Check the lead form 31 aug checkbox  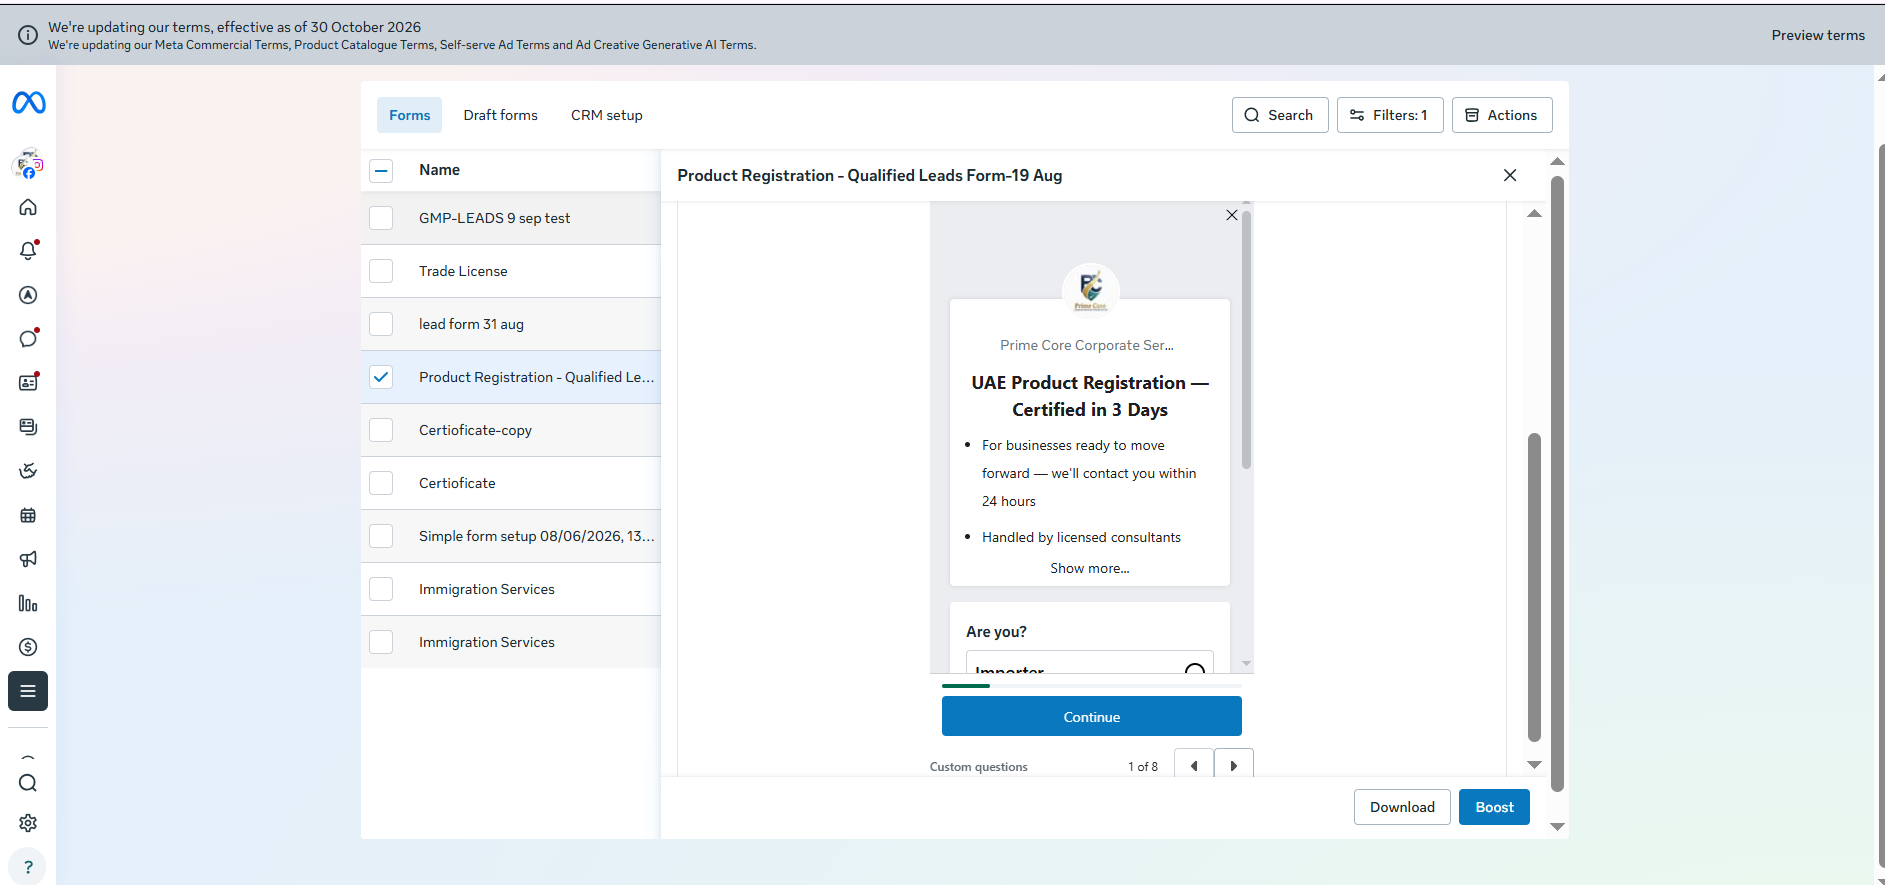[x=381, y=324]
